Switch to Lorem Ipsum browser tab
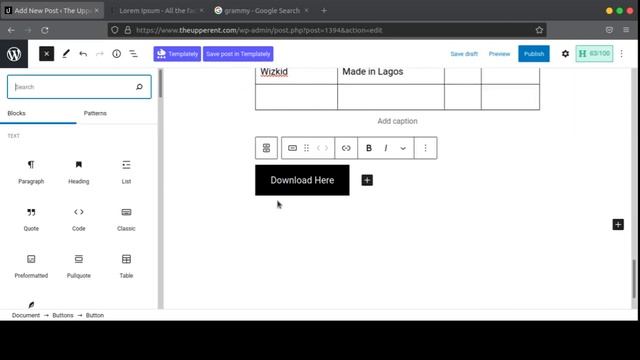This screenshot has width=640, height=360. click(157, 11)
